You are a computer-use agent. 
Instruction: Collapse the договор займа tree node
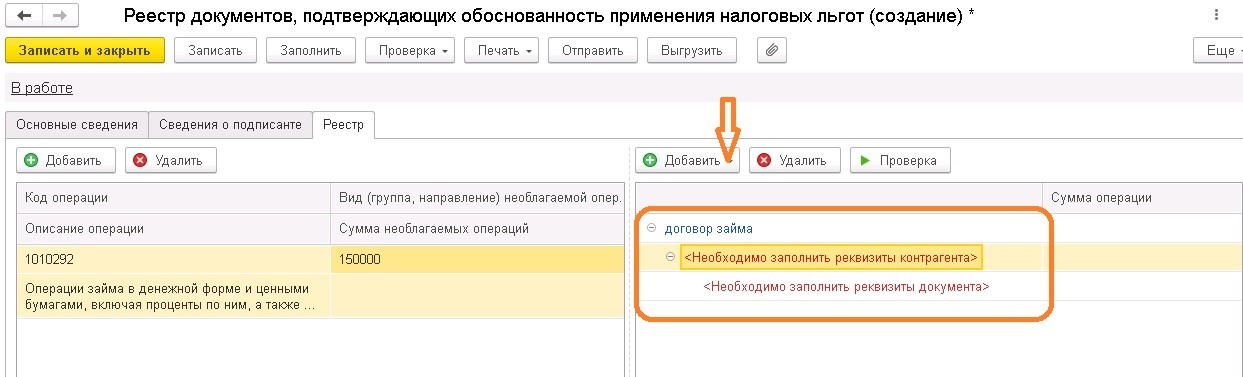point(651,229)
